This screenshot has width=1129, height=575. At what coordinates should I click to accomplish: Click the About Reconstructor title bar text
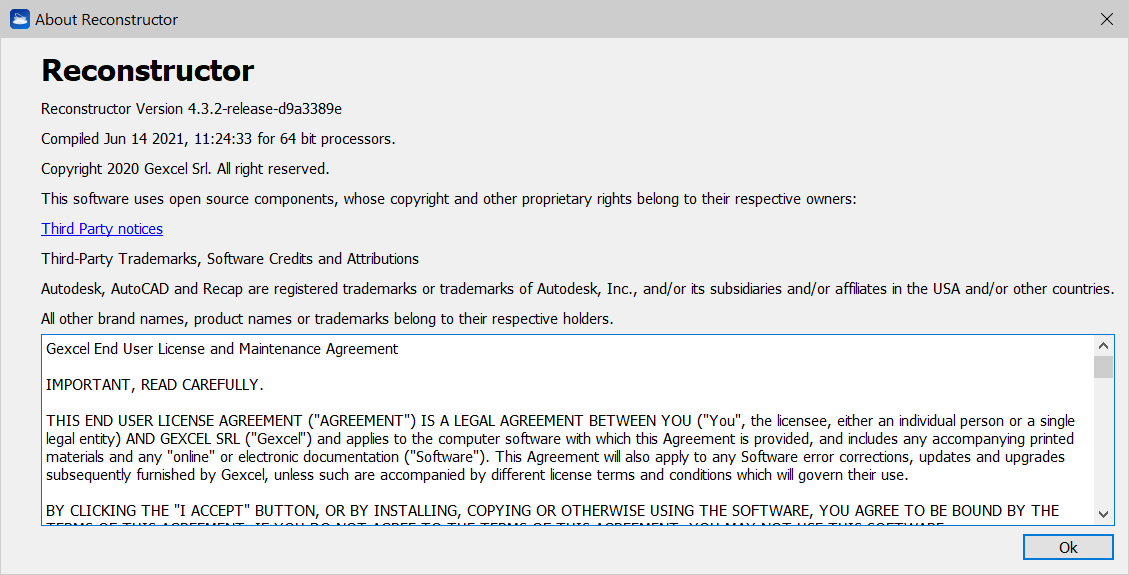click(107, 19)
